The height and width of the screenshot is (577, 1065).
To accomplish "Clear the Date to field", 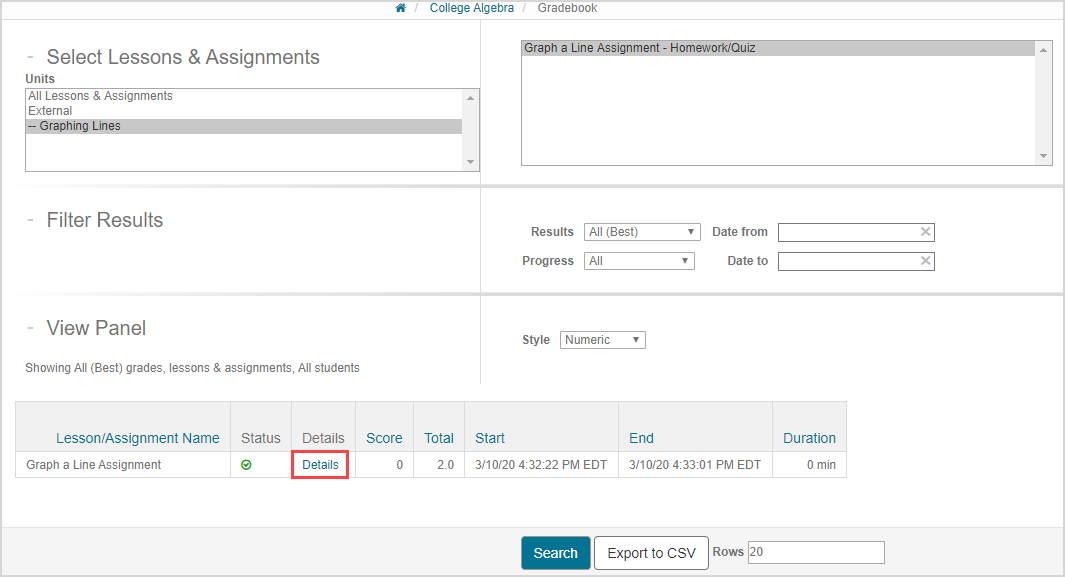I will (925, 261).
